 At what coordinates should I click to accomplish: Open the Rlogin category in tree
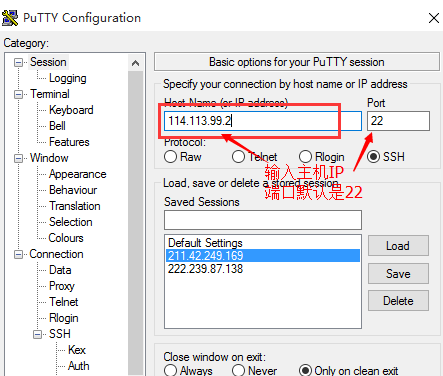coord(64,318)
